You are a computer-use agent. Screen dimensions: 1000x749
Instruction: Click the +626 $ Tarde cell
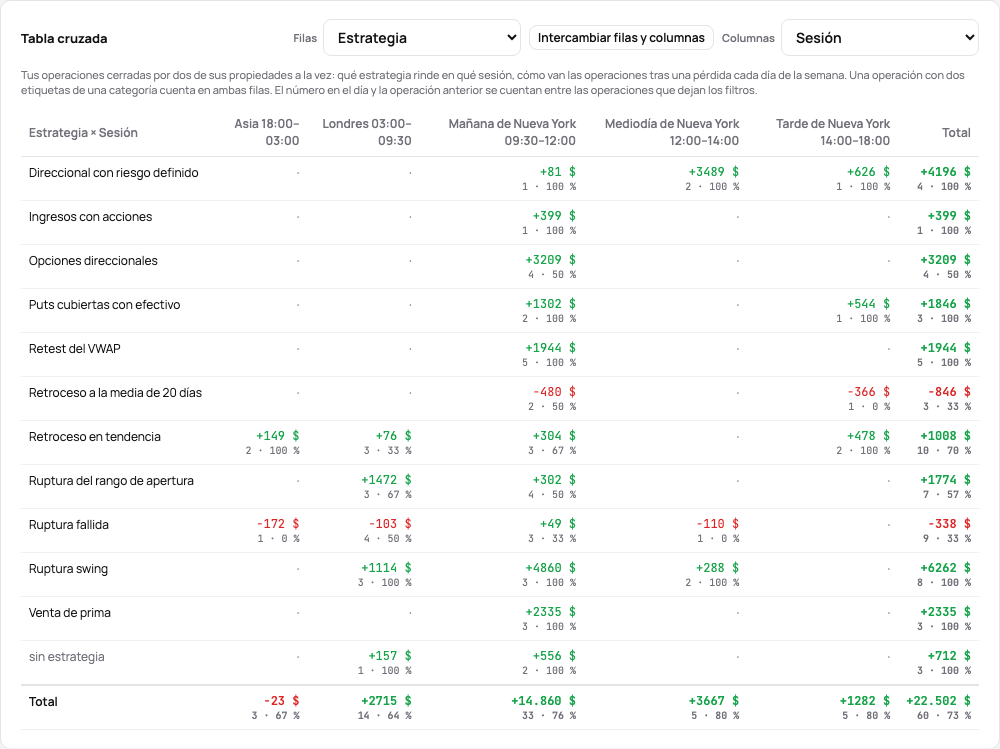(x=869, y=172)
